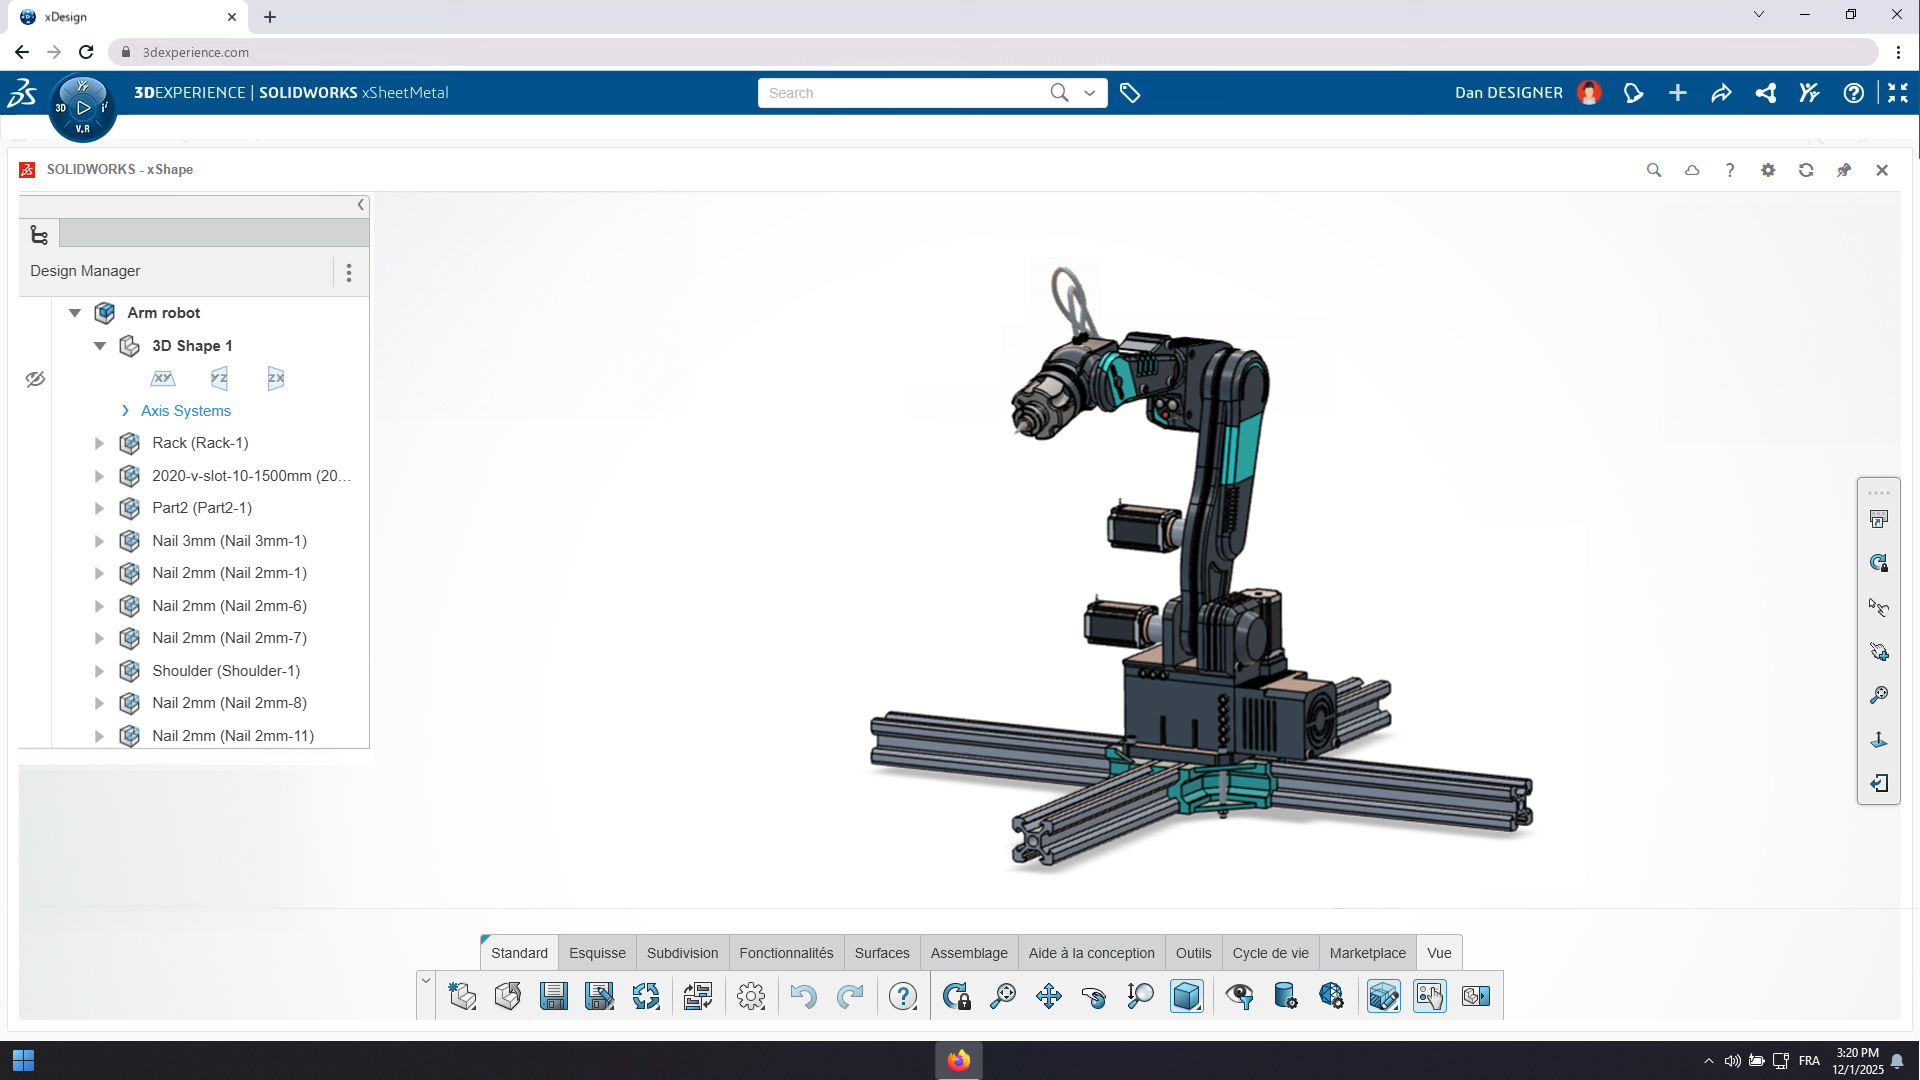Collapse the Arm robot tree node
1920x1080 pixels.
click(x=75, y=313)
